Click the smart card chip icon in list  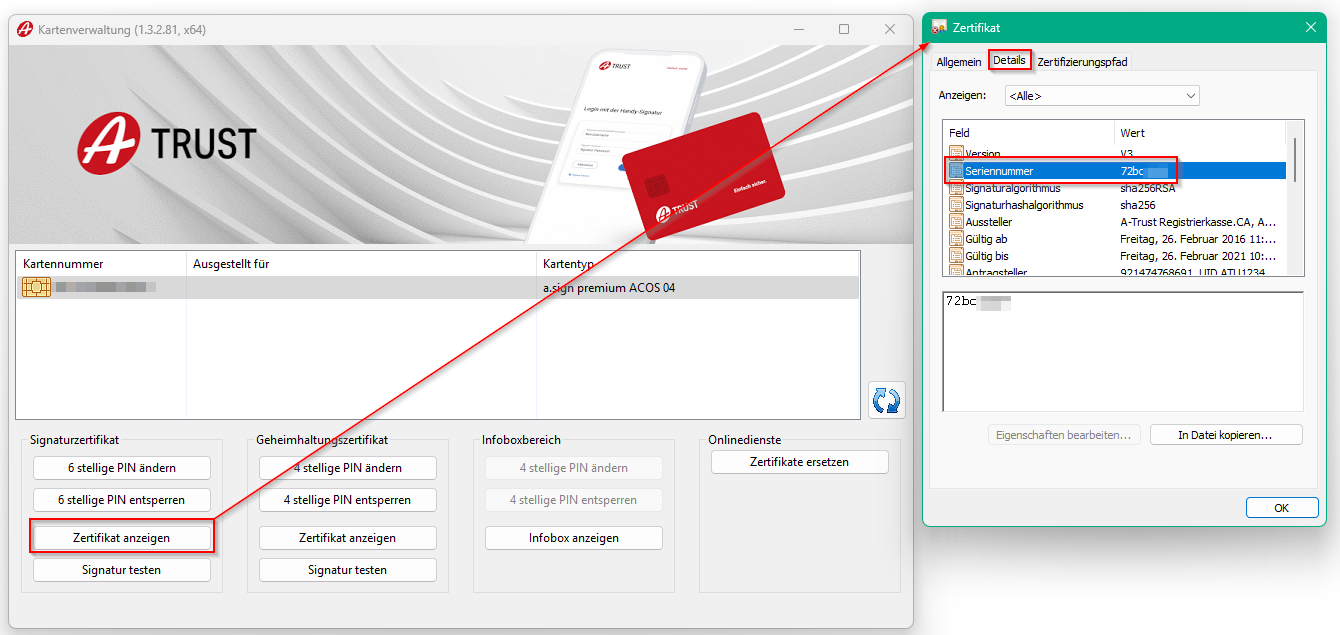(x=37, y=288)
